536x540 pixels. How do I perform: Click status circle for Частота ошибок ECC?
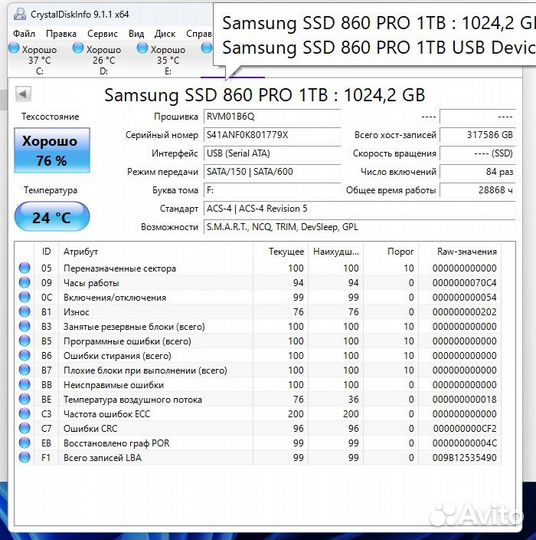[24, 414]
